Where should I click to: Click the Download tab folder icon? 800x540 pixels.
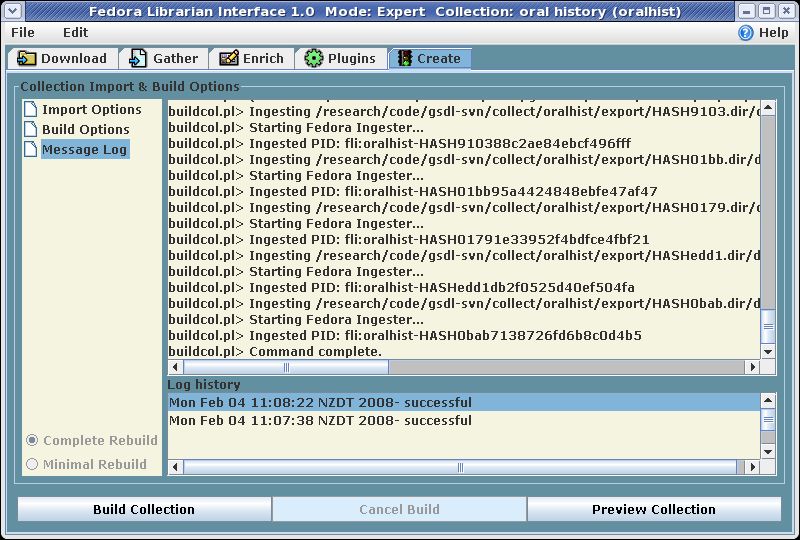[26, 59]
